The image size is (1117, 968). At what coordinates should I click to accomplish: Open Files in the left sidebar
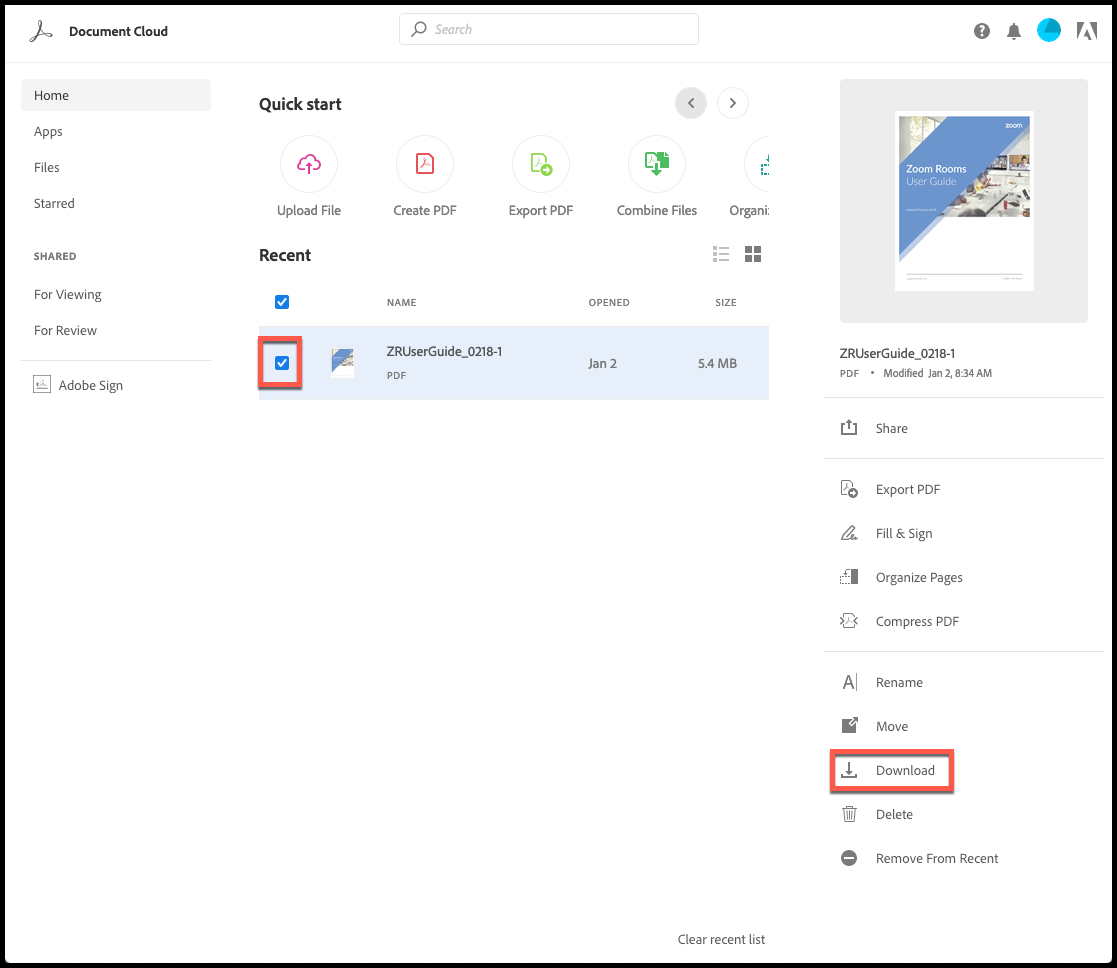coord(47,167)
